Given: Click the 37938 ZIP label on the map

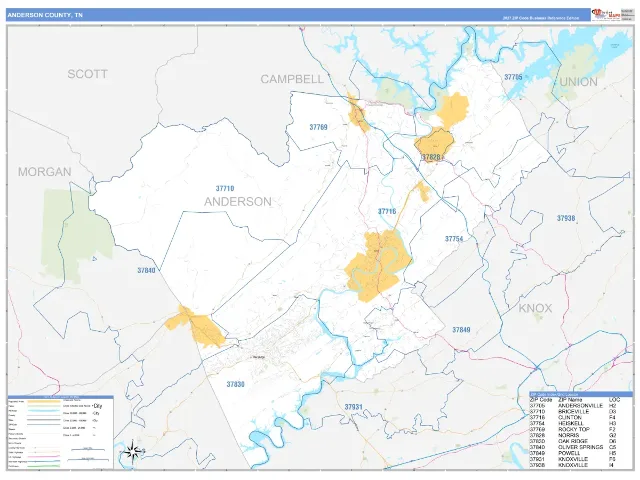Looking at the screenshot, I should tap(566, 218).
